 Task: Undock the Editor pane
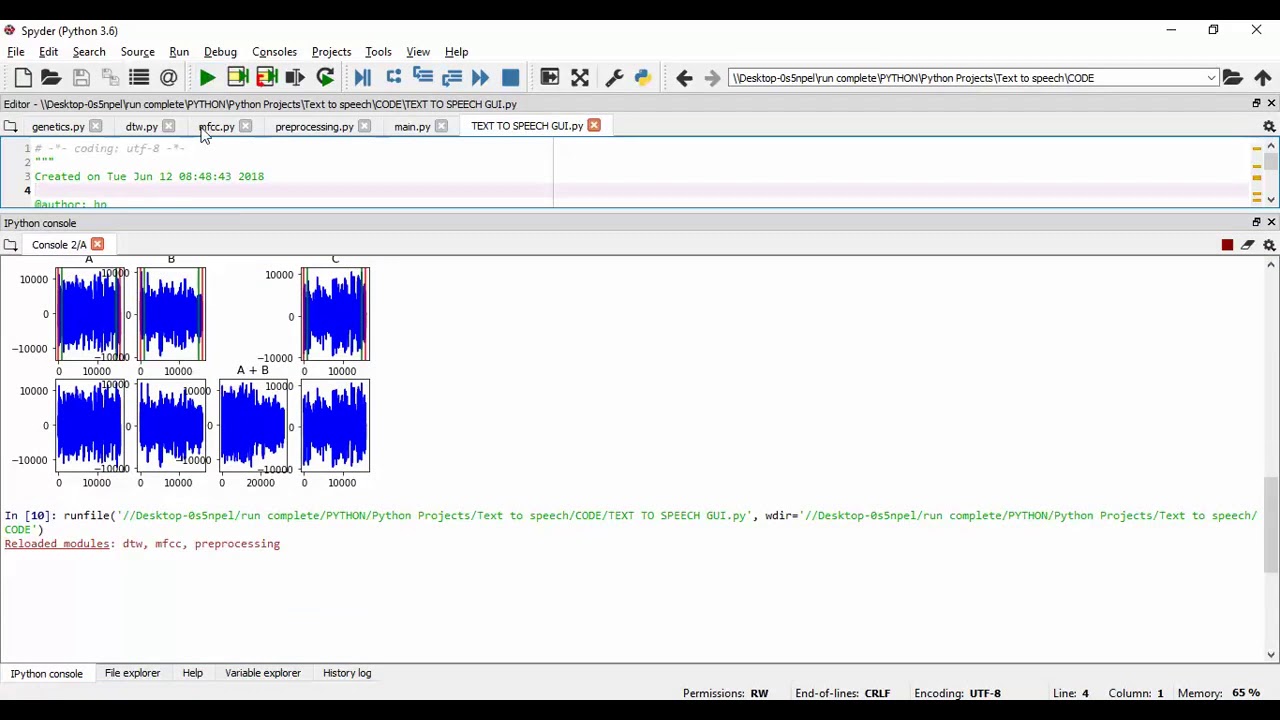pos(1256,104)
